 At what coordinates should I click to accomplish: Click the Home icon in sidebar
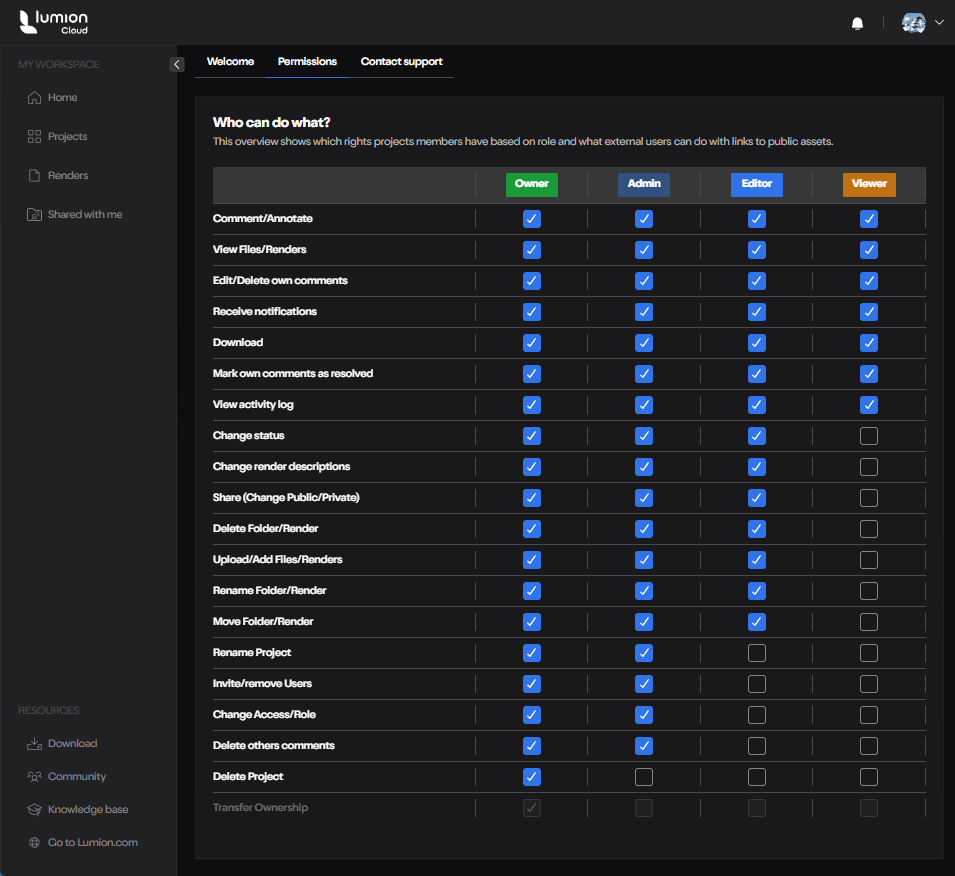(x=34, y=98)
